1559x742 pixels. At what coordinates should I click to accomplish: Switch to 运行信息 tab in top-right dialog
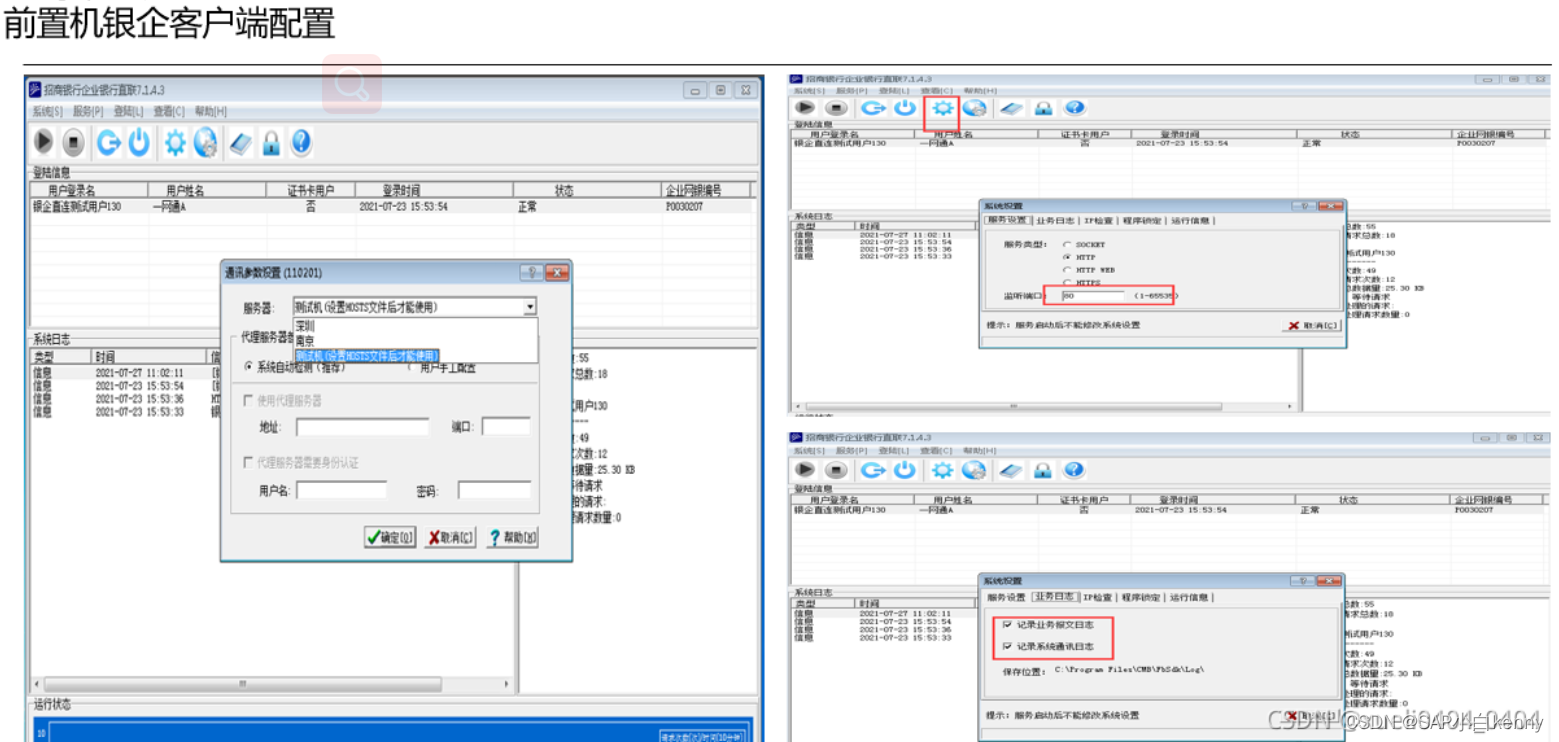point(1189,220)
